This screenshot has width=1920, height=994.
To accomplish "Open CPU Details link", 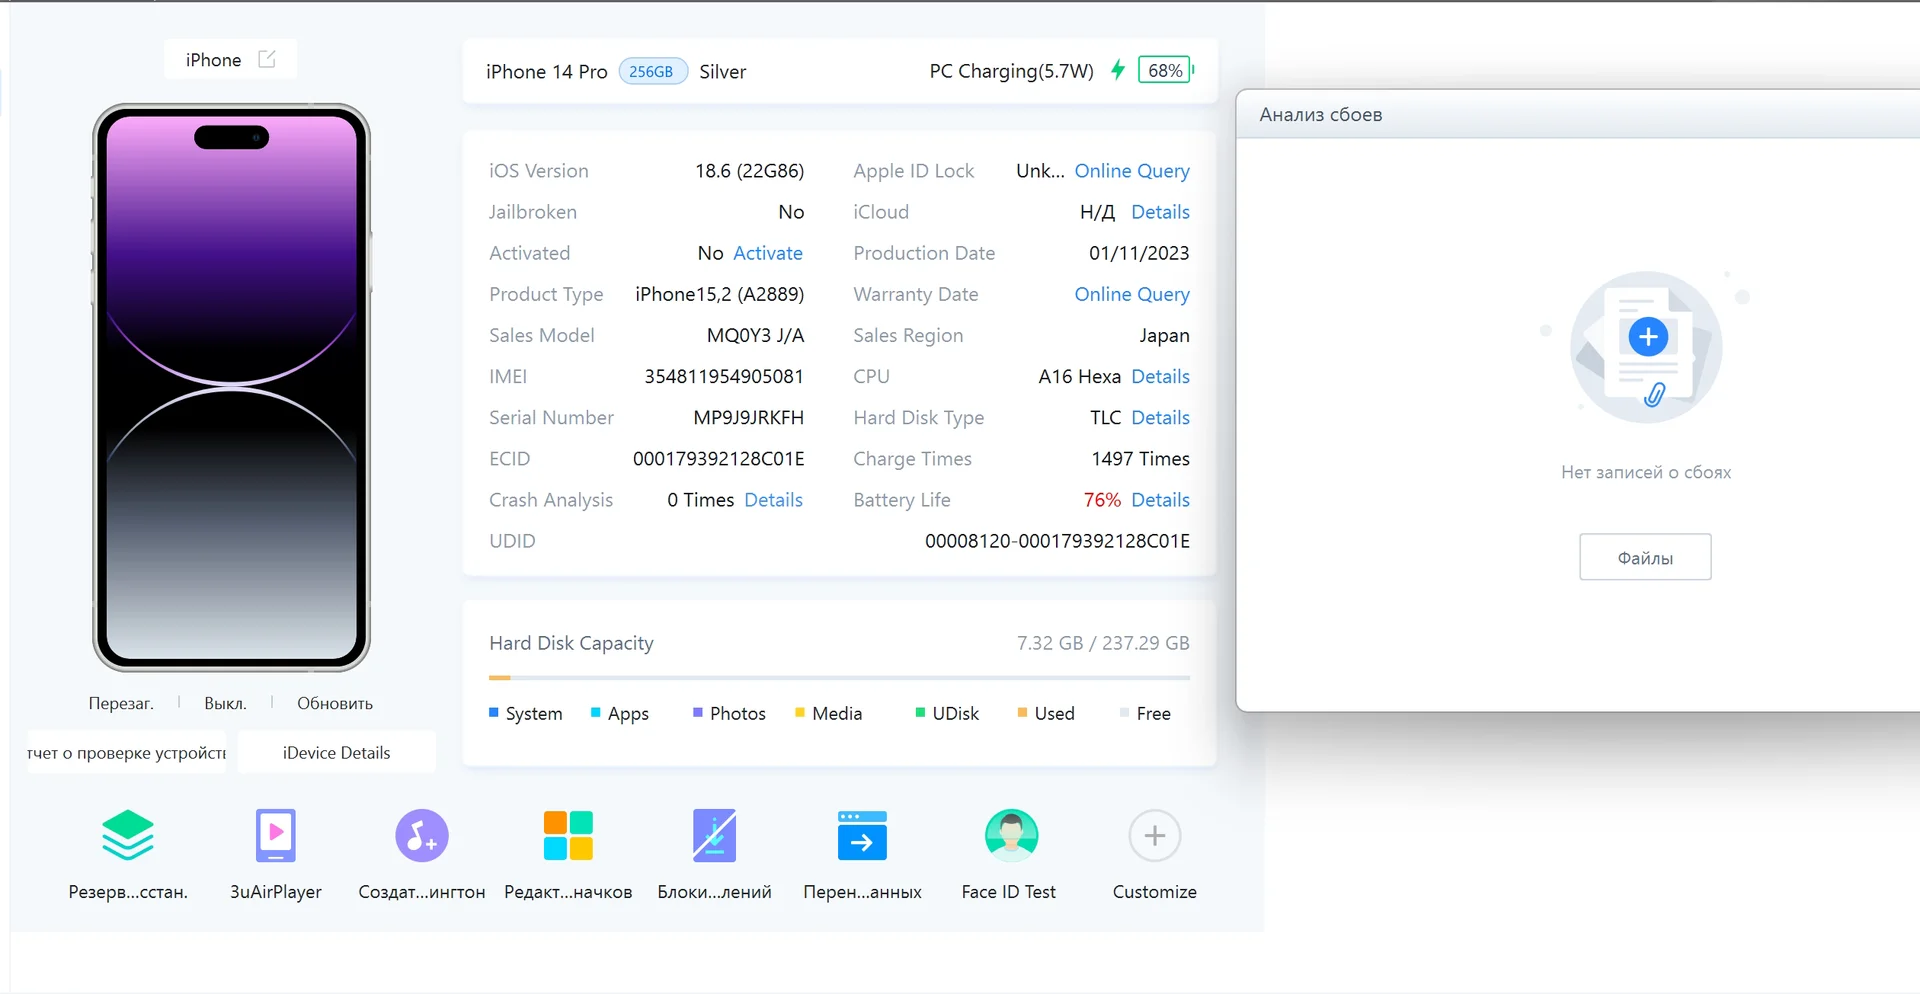I will point(1160,376).
